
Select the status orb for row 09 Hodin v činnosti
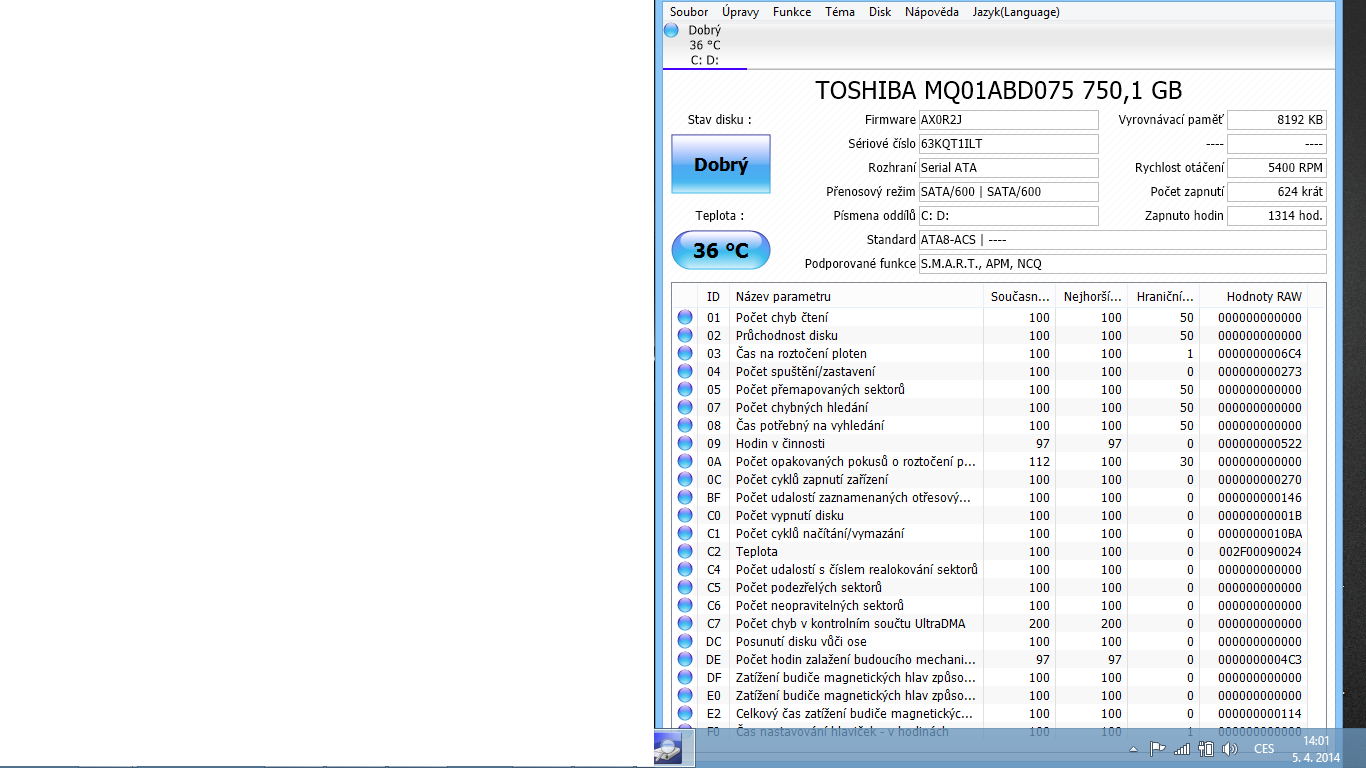pyautogui.click(x=685, y=443)
